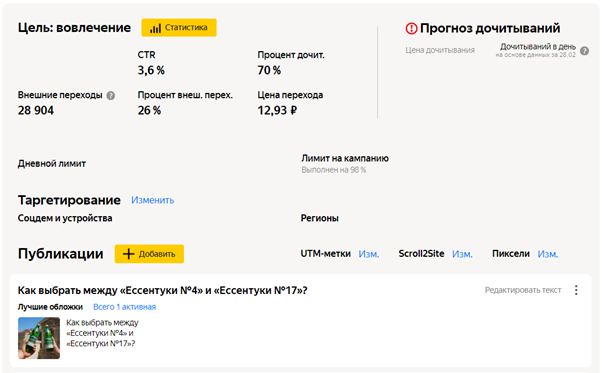Click the red warning icon near Прогноз дочитываний
The width and height of the screenshot is (602, 373).
pyautogui.click(x=411, y=28)
